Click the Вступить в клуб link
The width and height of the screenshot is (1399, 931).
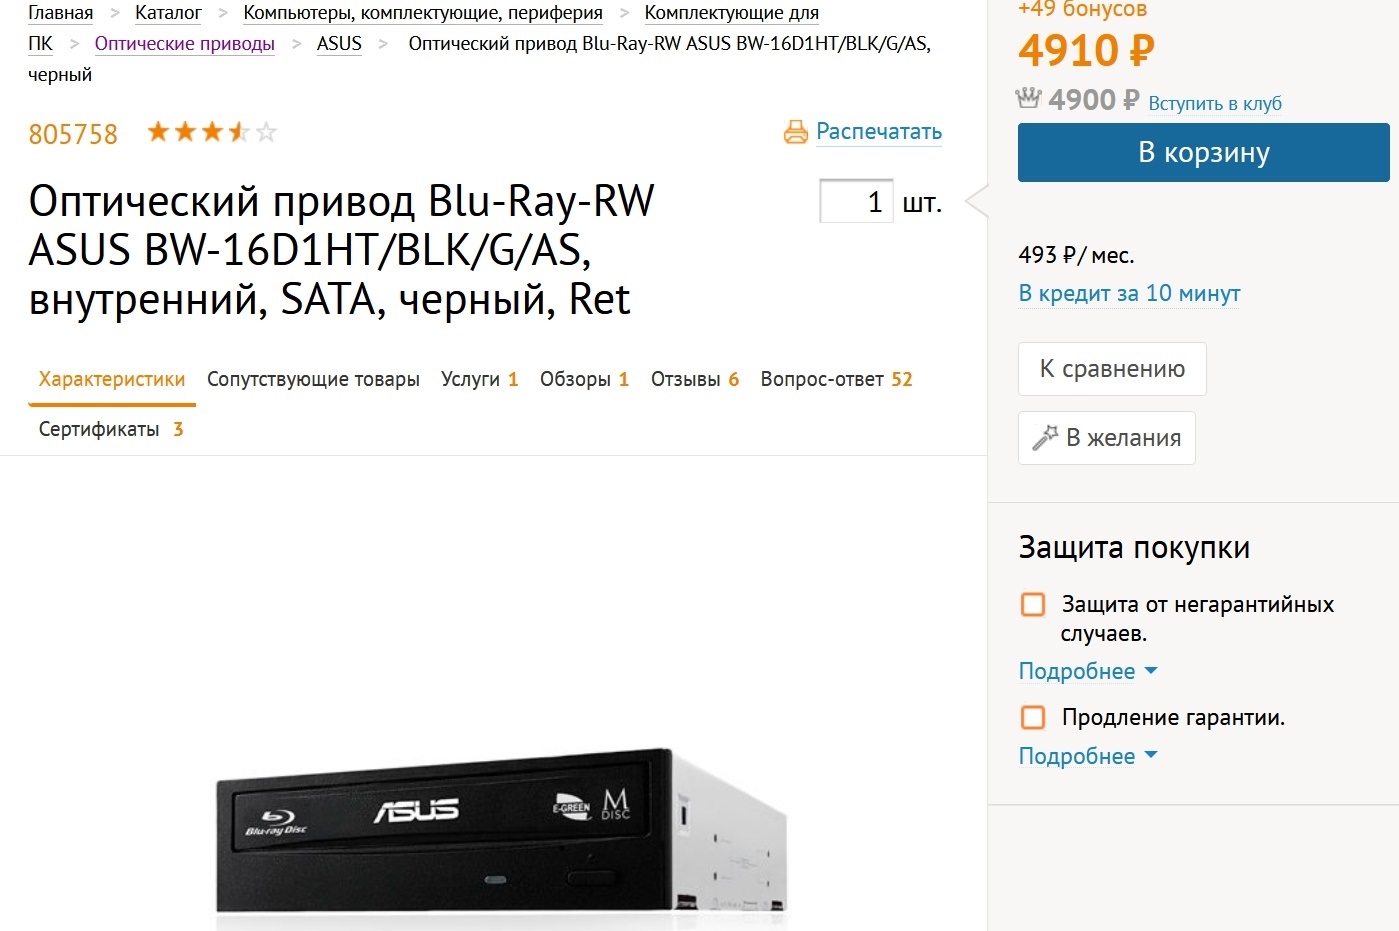(x=1214, y=103)
